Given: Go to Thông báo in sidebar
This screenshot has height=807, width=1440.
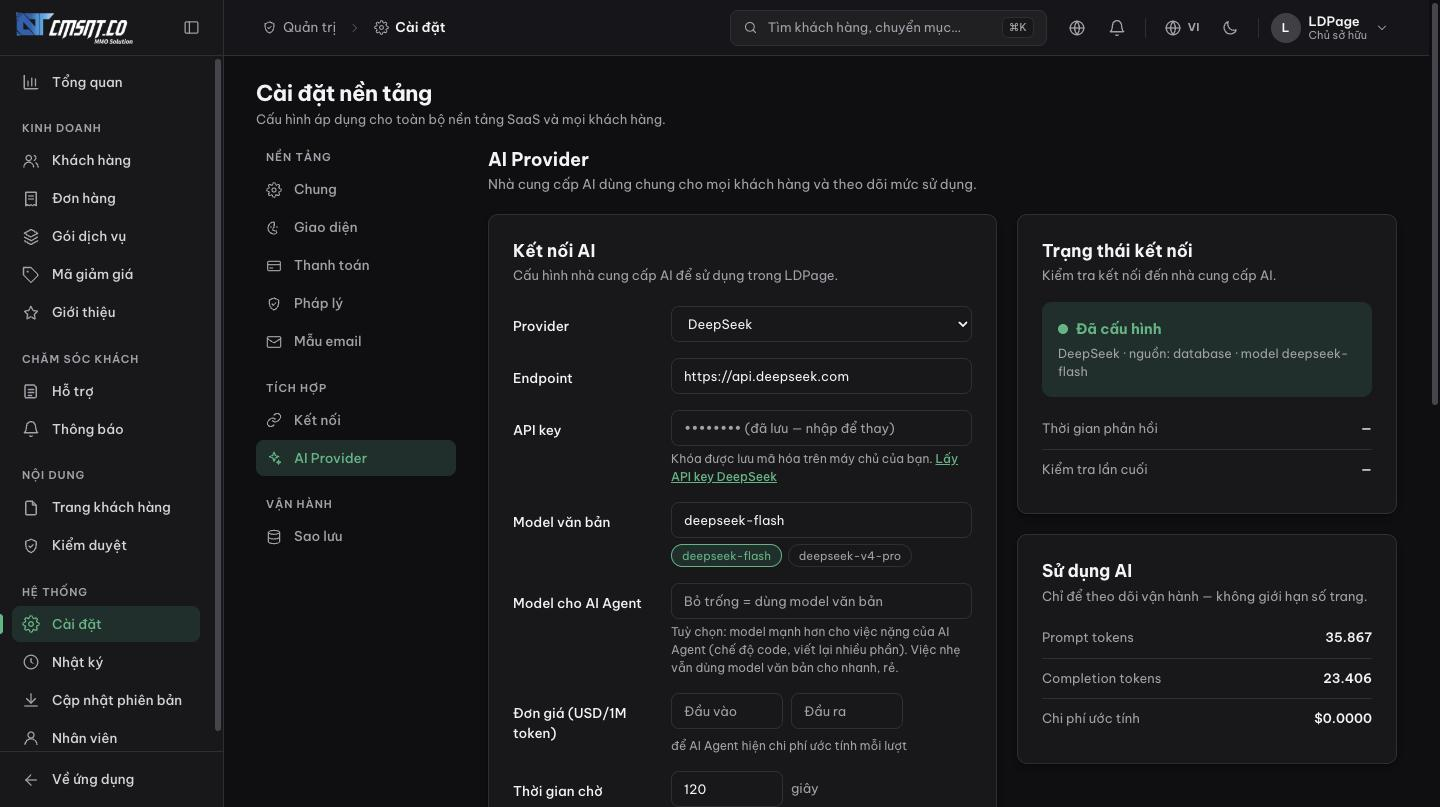Looking at the screenshot, I should (x=106, y=429).
